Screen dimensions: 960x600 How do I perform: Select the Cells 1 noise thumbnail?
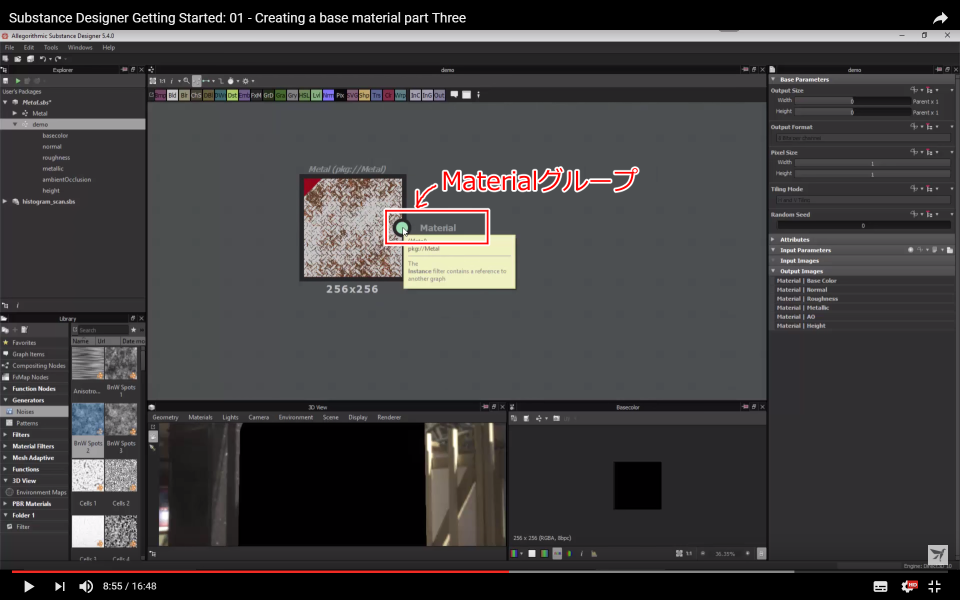click(x=88, y=475)
